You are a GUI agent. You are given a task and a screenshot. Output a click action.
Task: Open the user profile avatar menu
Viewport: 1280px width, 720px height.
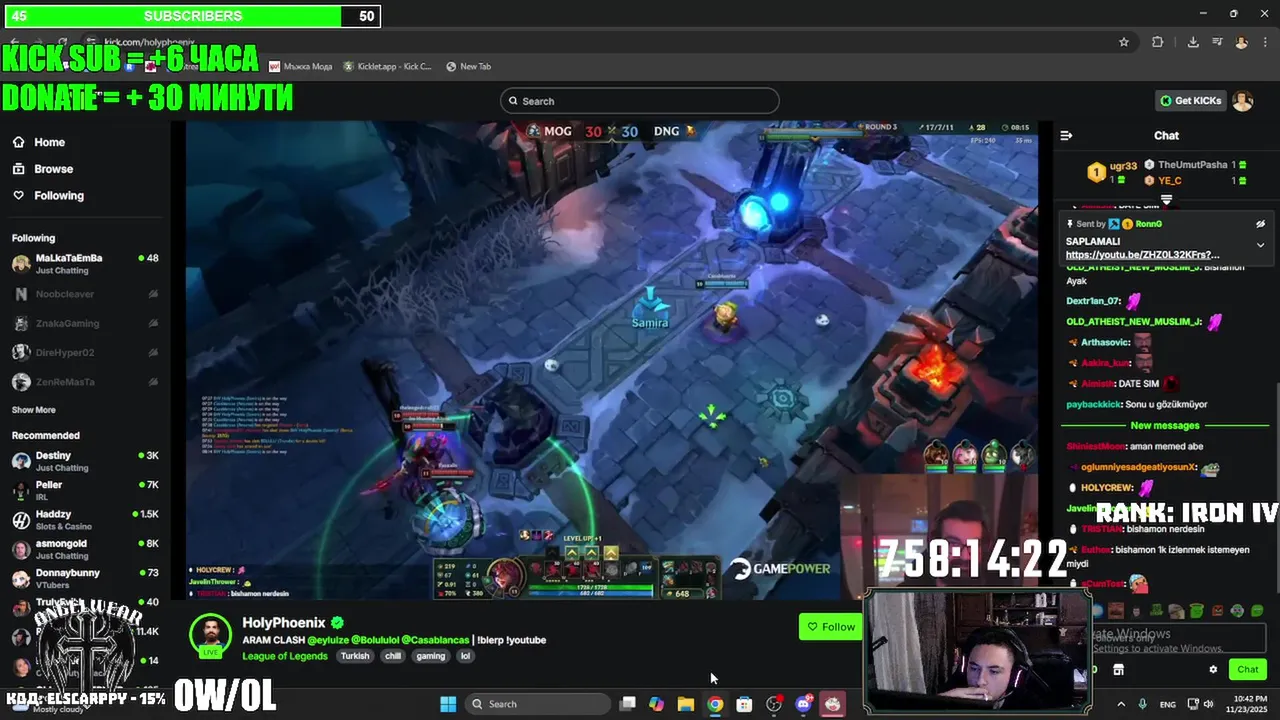pos(1242,101)
